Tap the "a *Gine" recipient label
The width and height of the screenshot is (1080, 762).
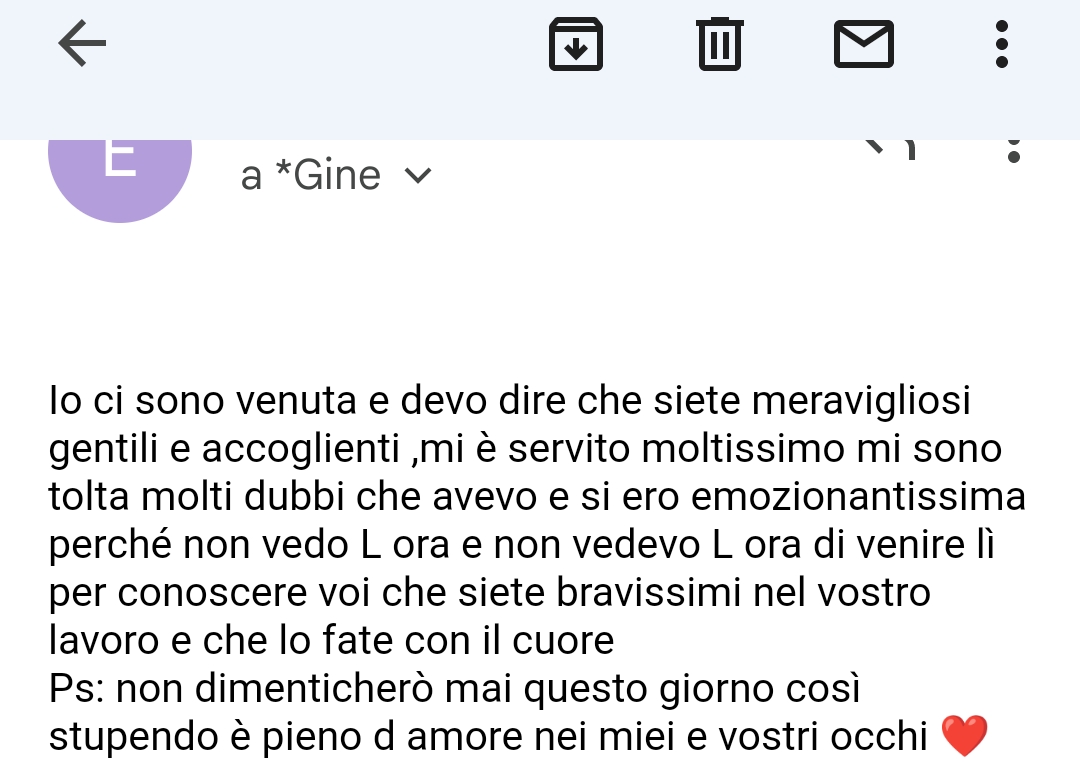(311, 176)
